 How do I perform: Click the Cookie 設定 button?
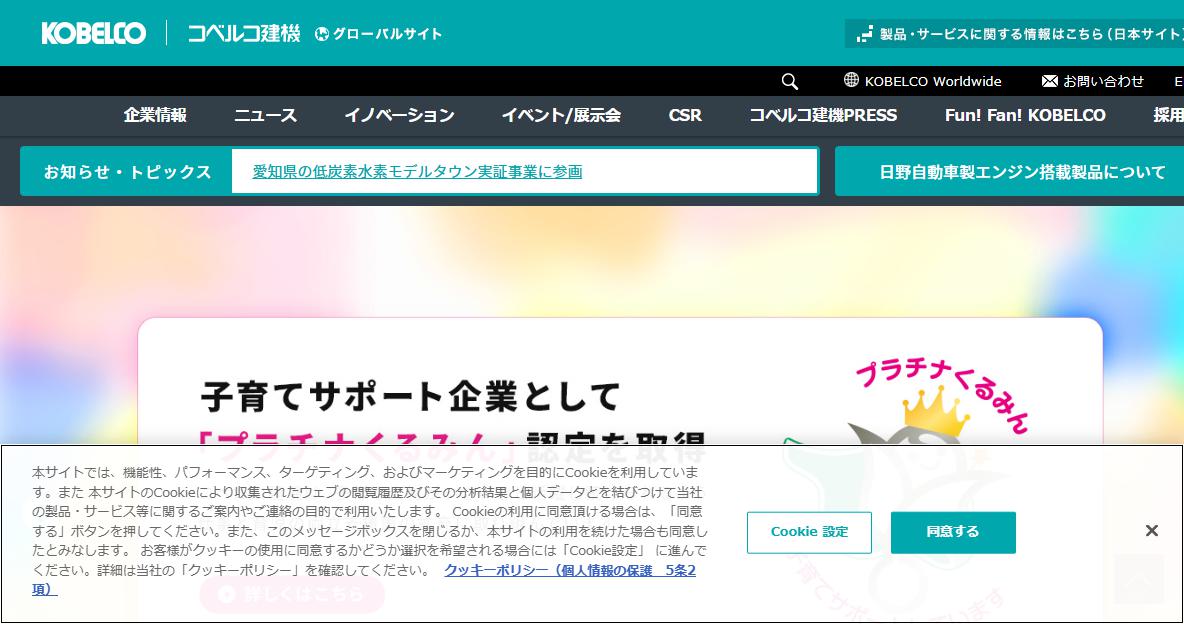809,532
